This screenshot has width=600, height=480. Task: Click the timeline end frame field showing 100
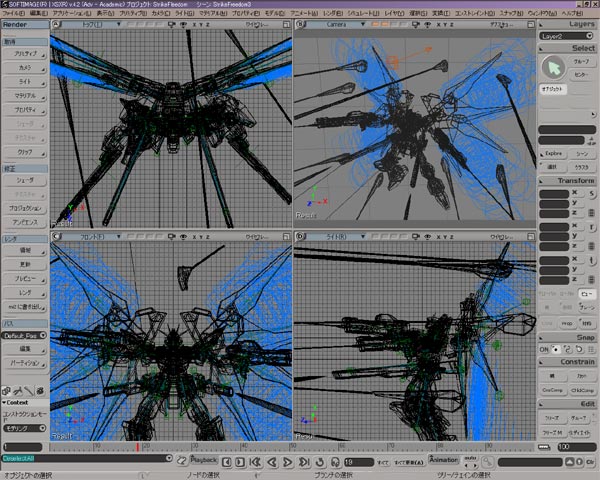(x=577, y=447)
